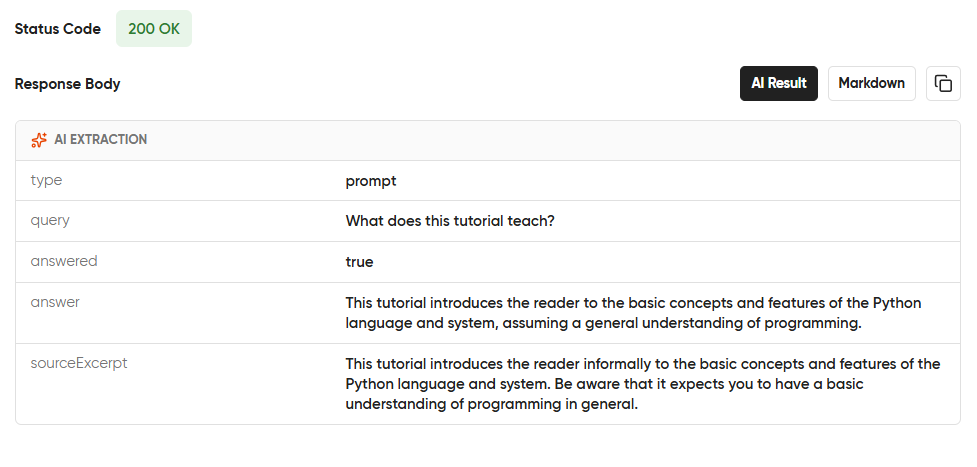
Task: Copy the response body with the copy icon
Action: pos(943,84)
